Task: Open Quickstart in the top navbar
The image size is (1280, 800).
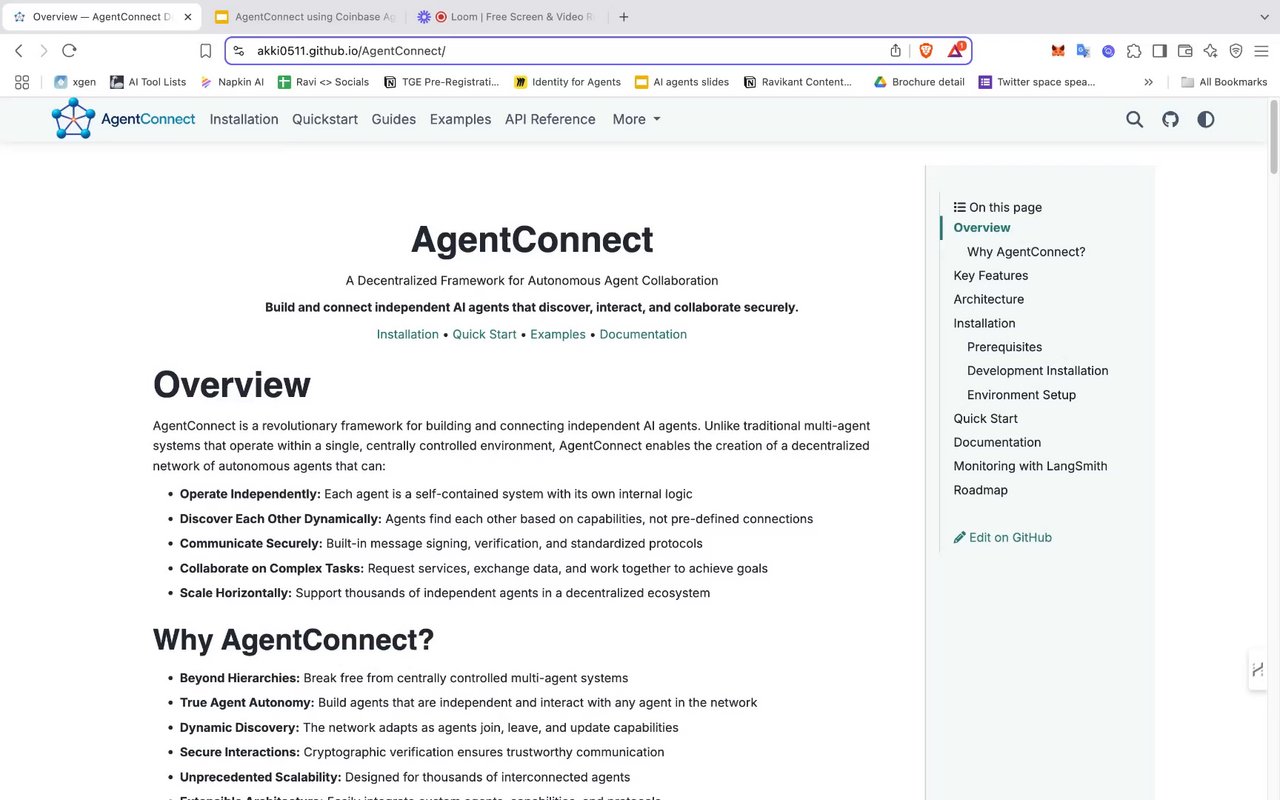Action: pyautogui.click(x=325, y=119)
